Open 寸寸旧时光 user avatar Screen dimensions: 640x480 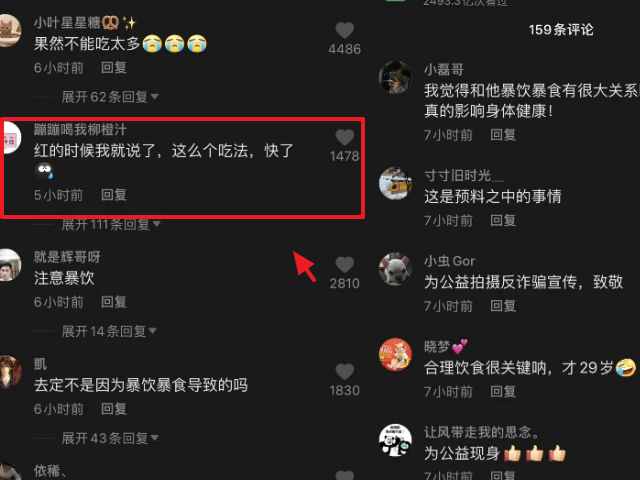click(395, 183)
